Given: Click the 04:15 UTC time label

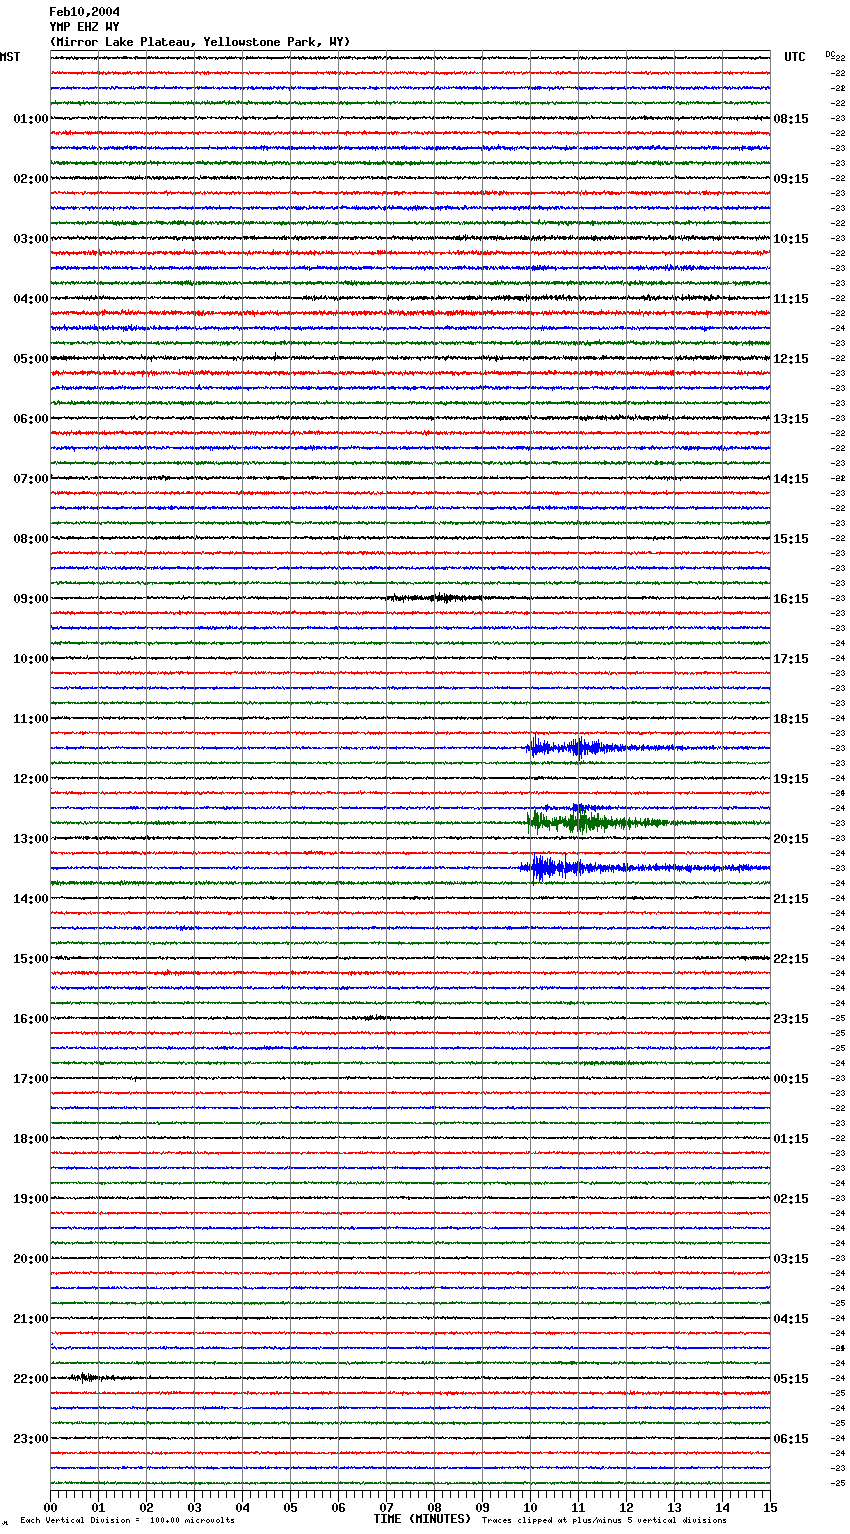Looking at the screenshot, I should pos(791,1319).
